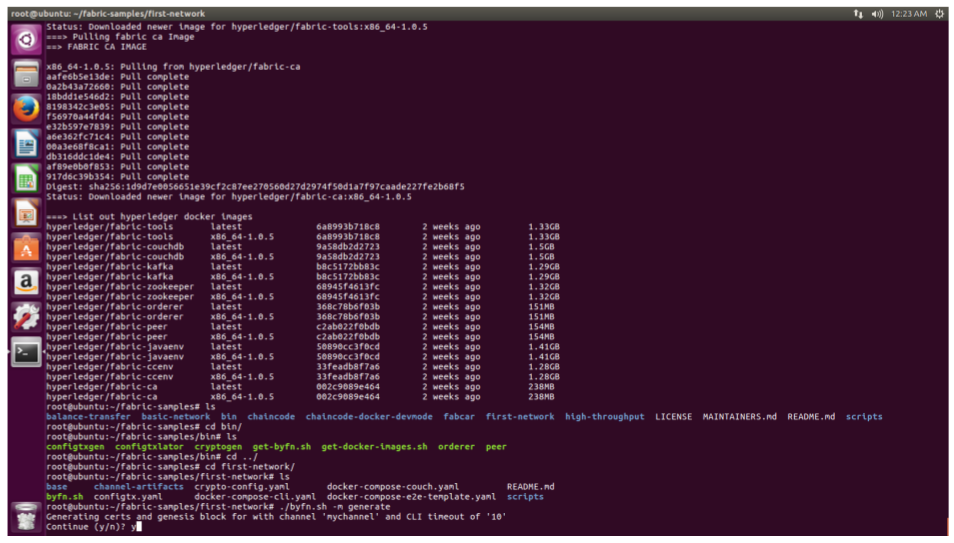Click the 238MB size of fabric-ca latest
Image resolution: width=954 pixels, height=543 pixels.
541,387
